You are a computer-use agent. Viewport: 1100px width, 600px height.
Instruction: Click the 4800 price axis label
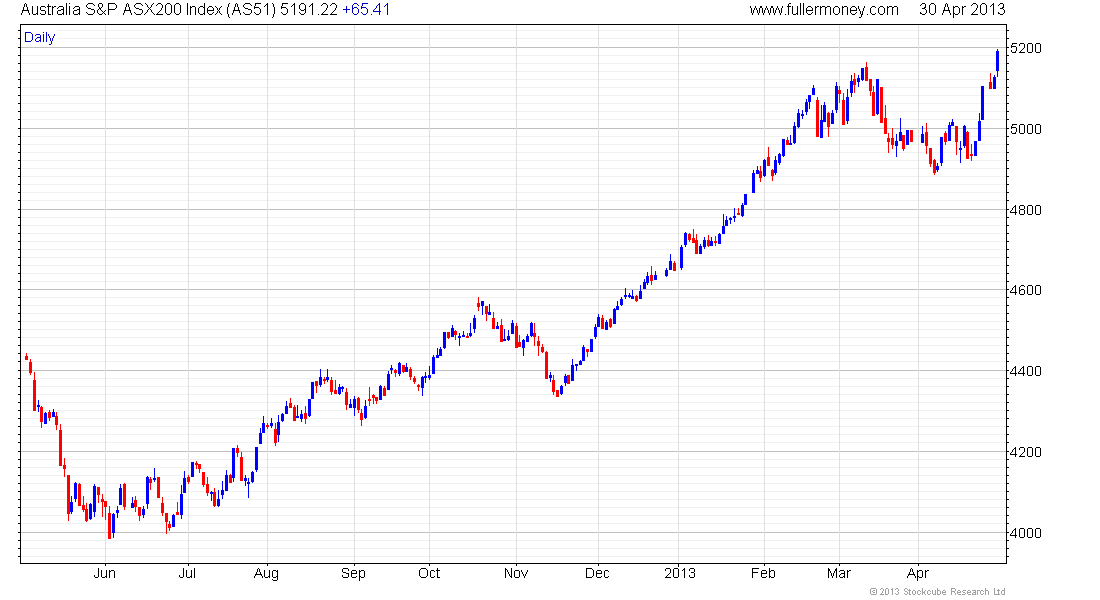point(1025,210)
